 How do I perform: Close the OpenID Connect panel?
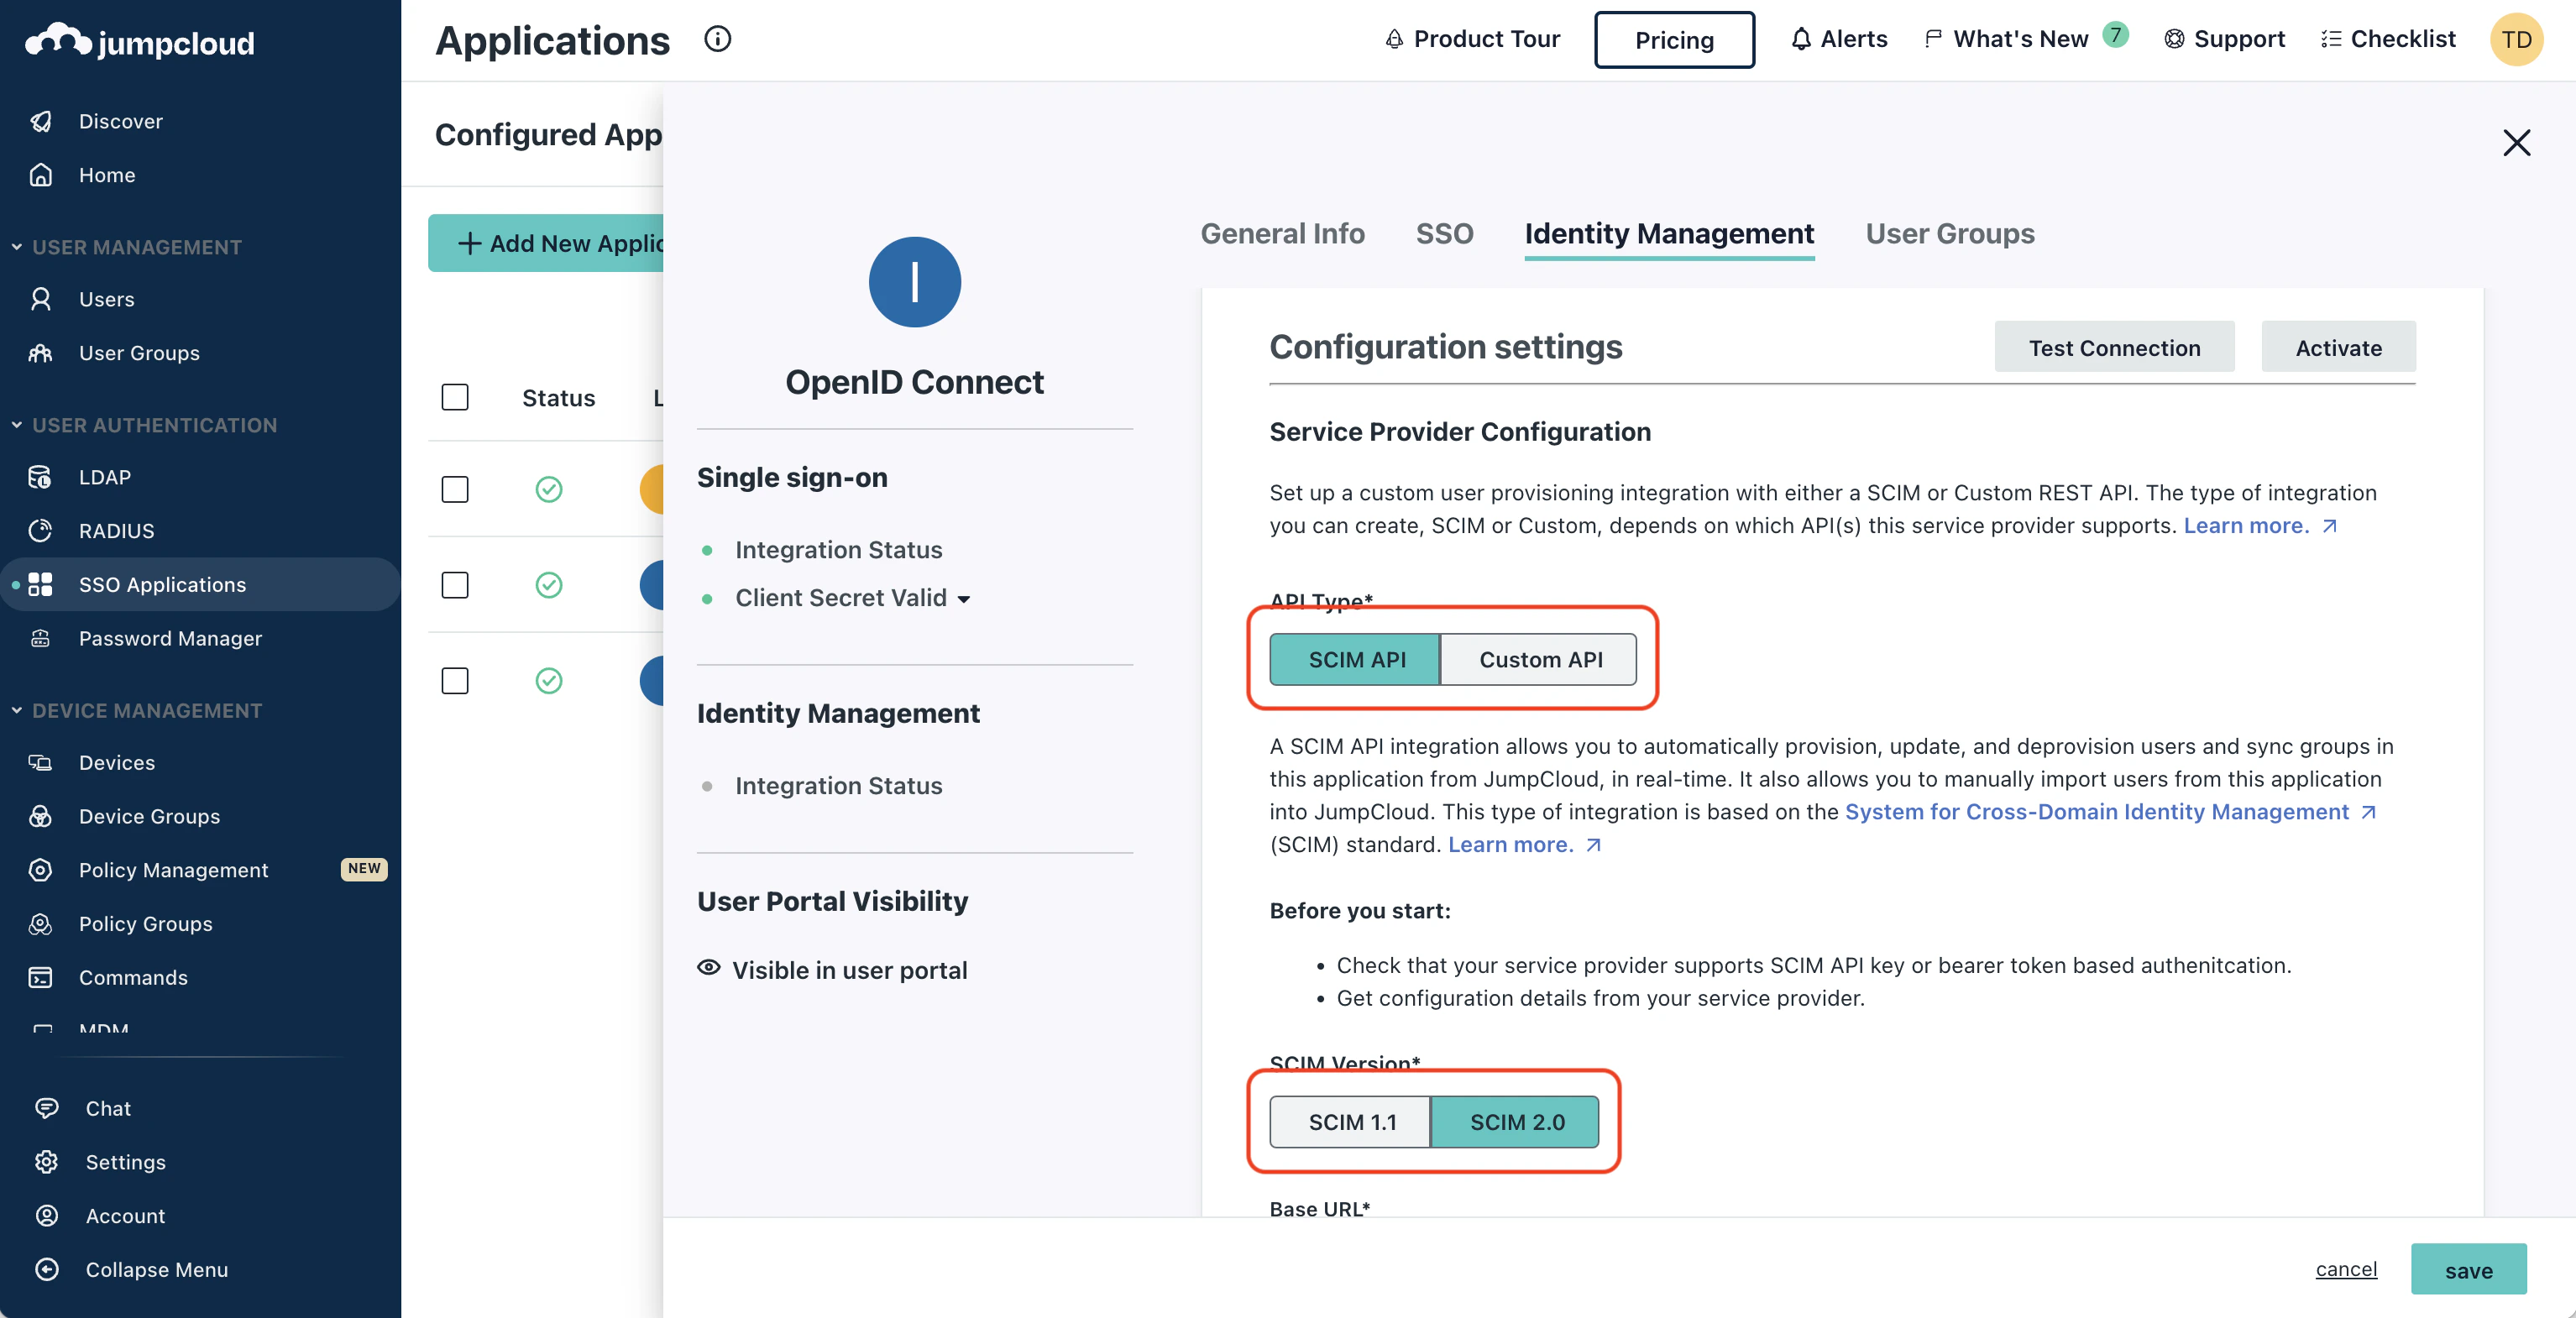[2516, 143]
